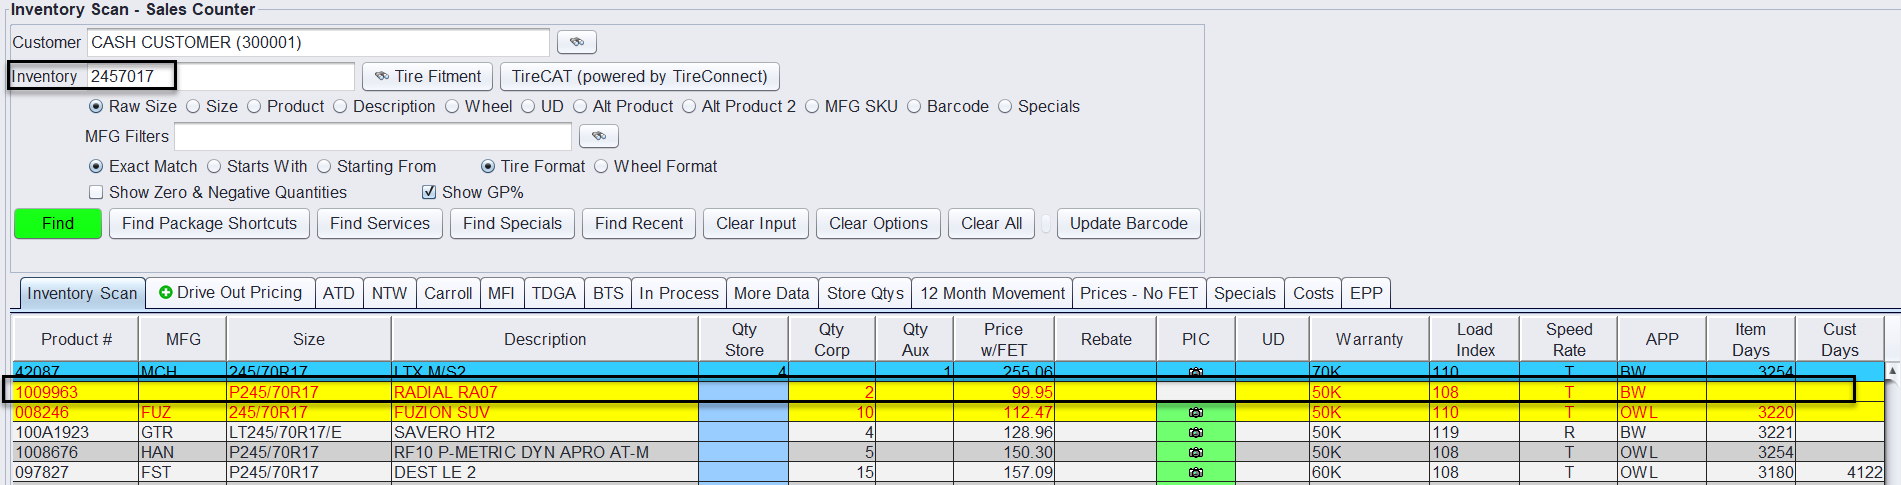Open Tire Fitment search
Image resolution: width=1901 pixels, height=485 pixels.
point(427,77)
